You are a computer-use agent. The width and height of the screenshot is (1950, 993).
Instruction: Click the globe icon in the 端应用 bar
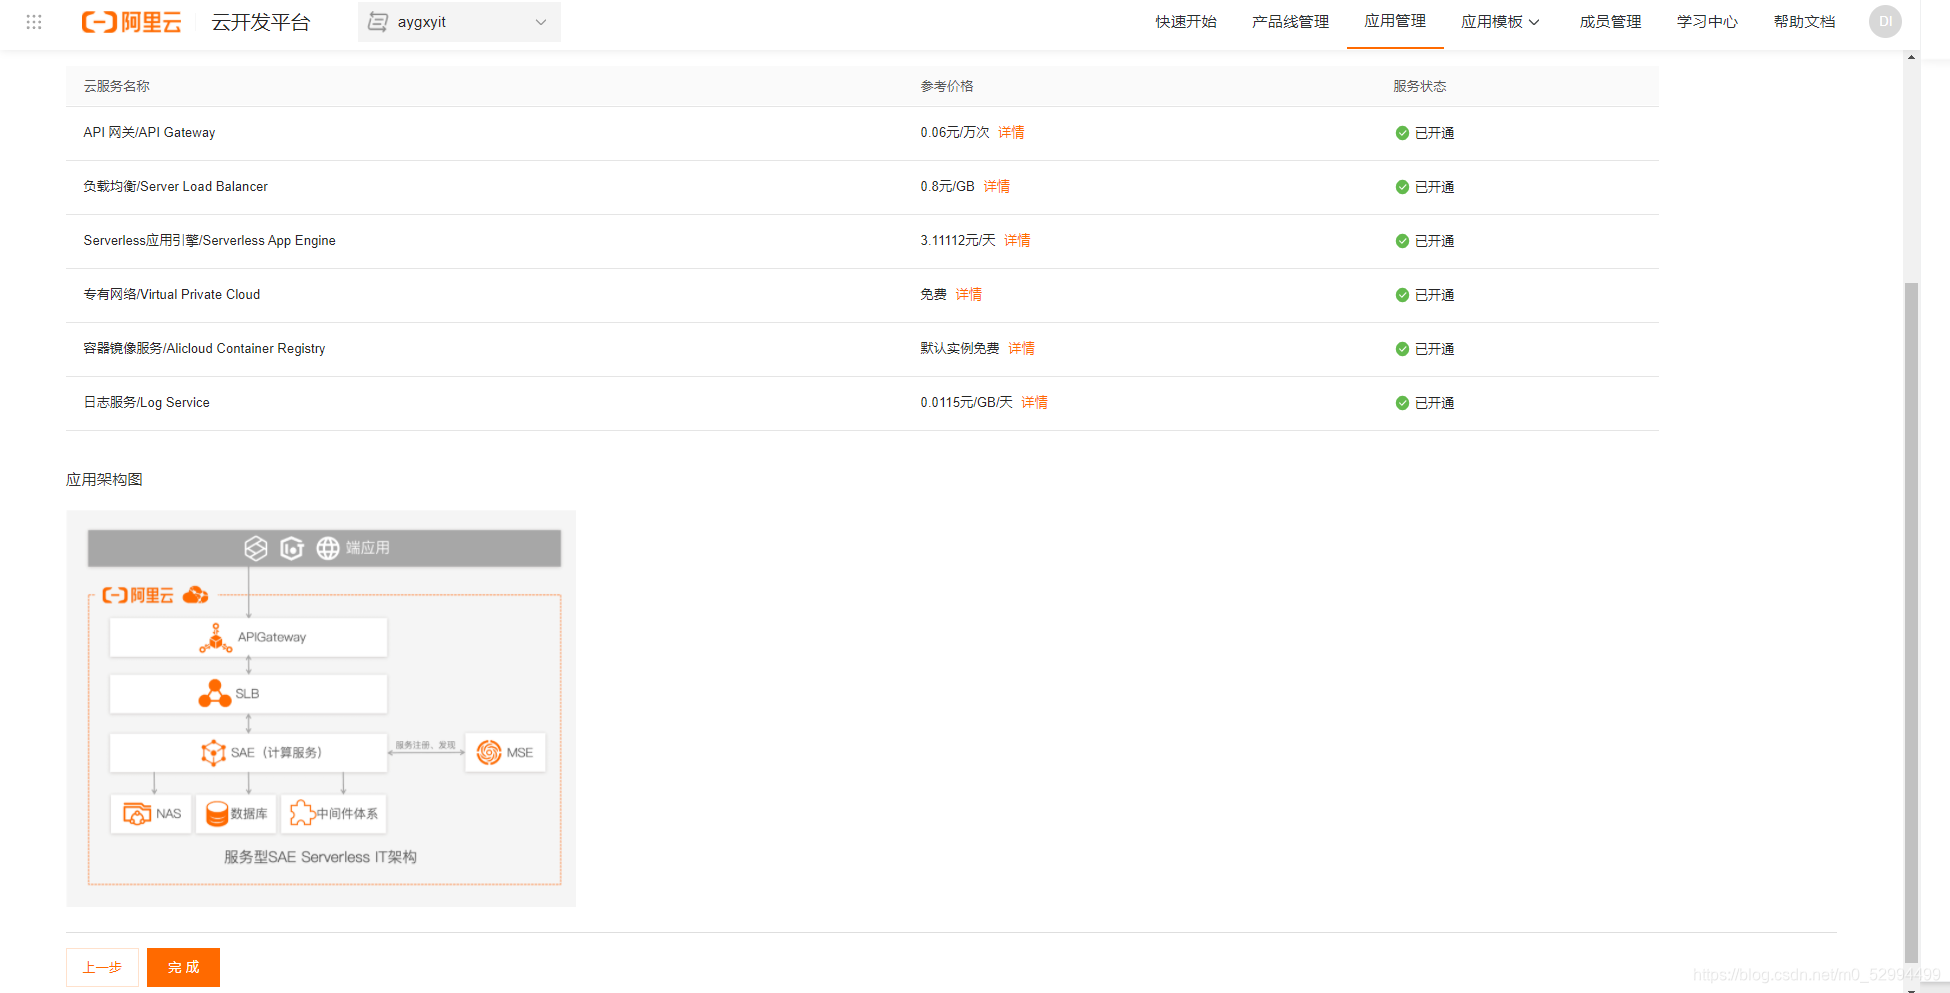click(328, 548)
